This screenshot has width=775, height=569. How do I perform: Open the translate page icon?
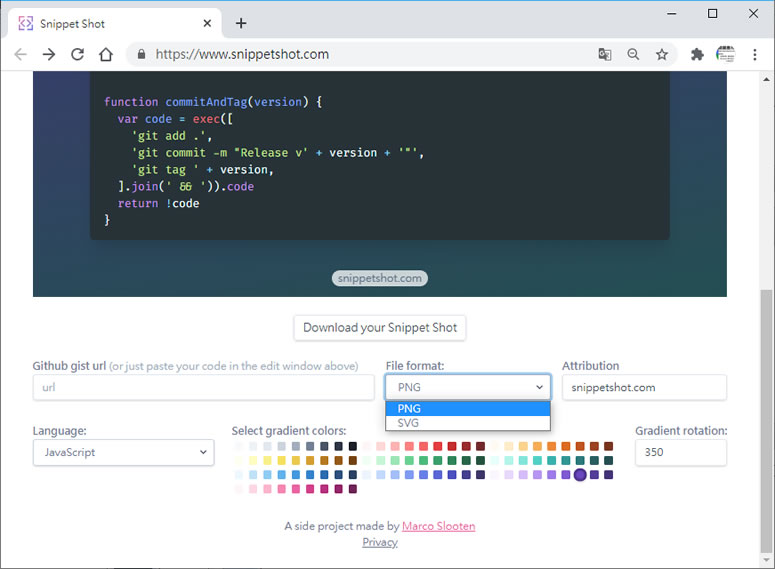[604, 54]
